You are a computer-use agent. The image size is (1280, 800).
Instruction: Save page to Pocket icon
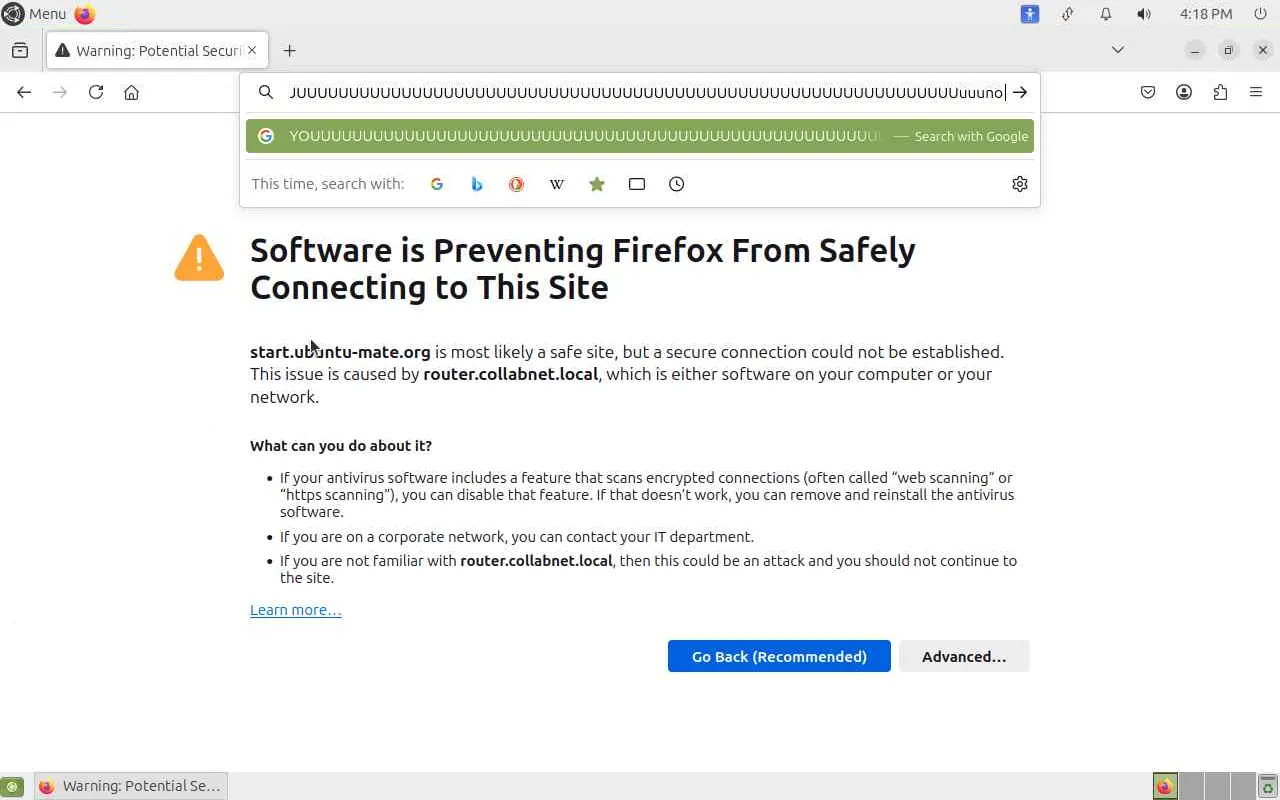pos(1148,92)
